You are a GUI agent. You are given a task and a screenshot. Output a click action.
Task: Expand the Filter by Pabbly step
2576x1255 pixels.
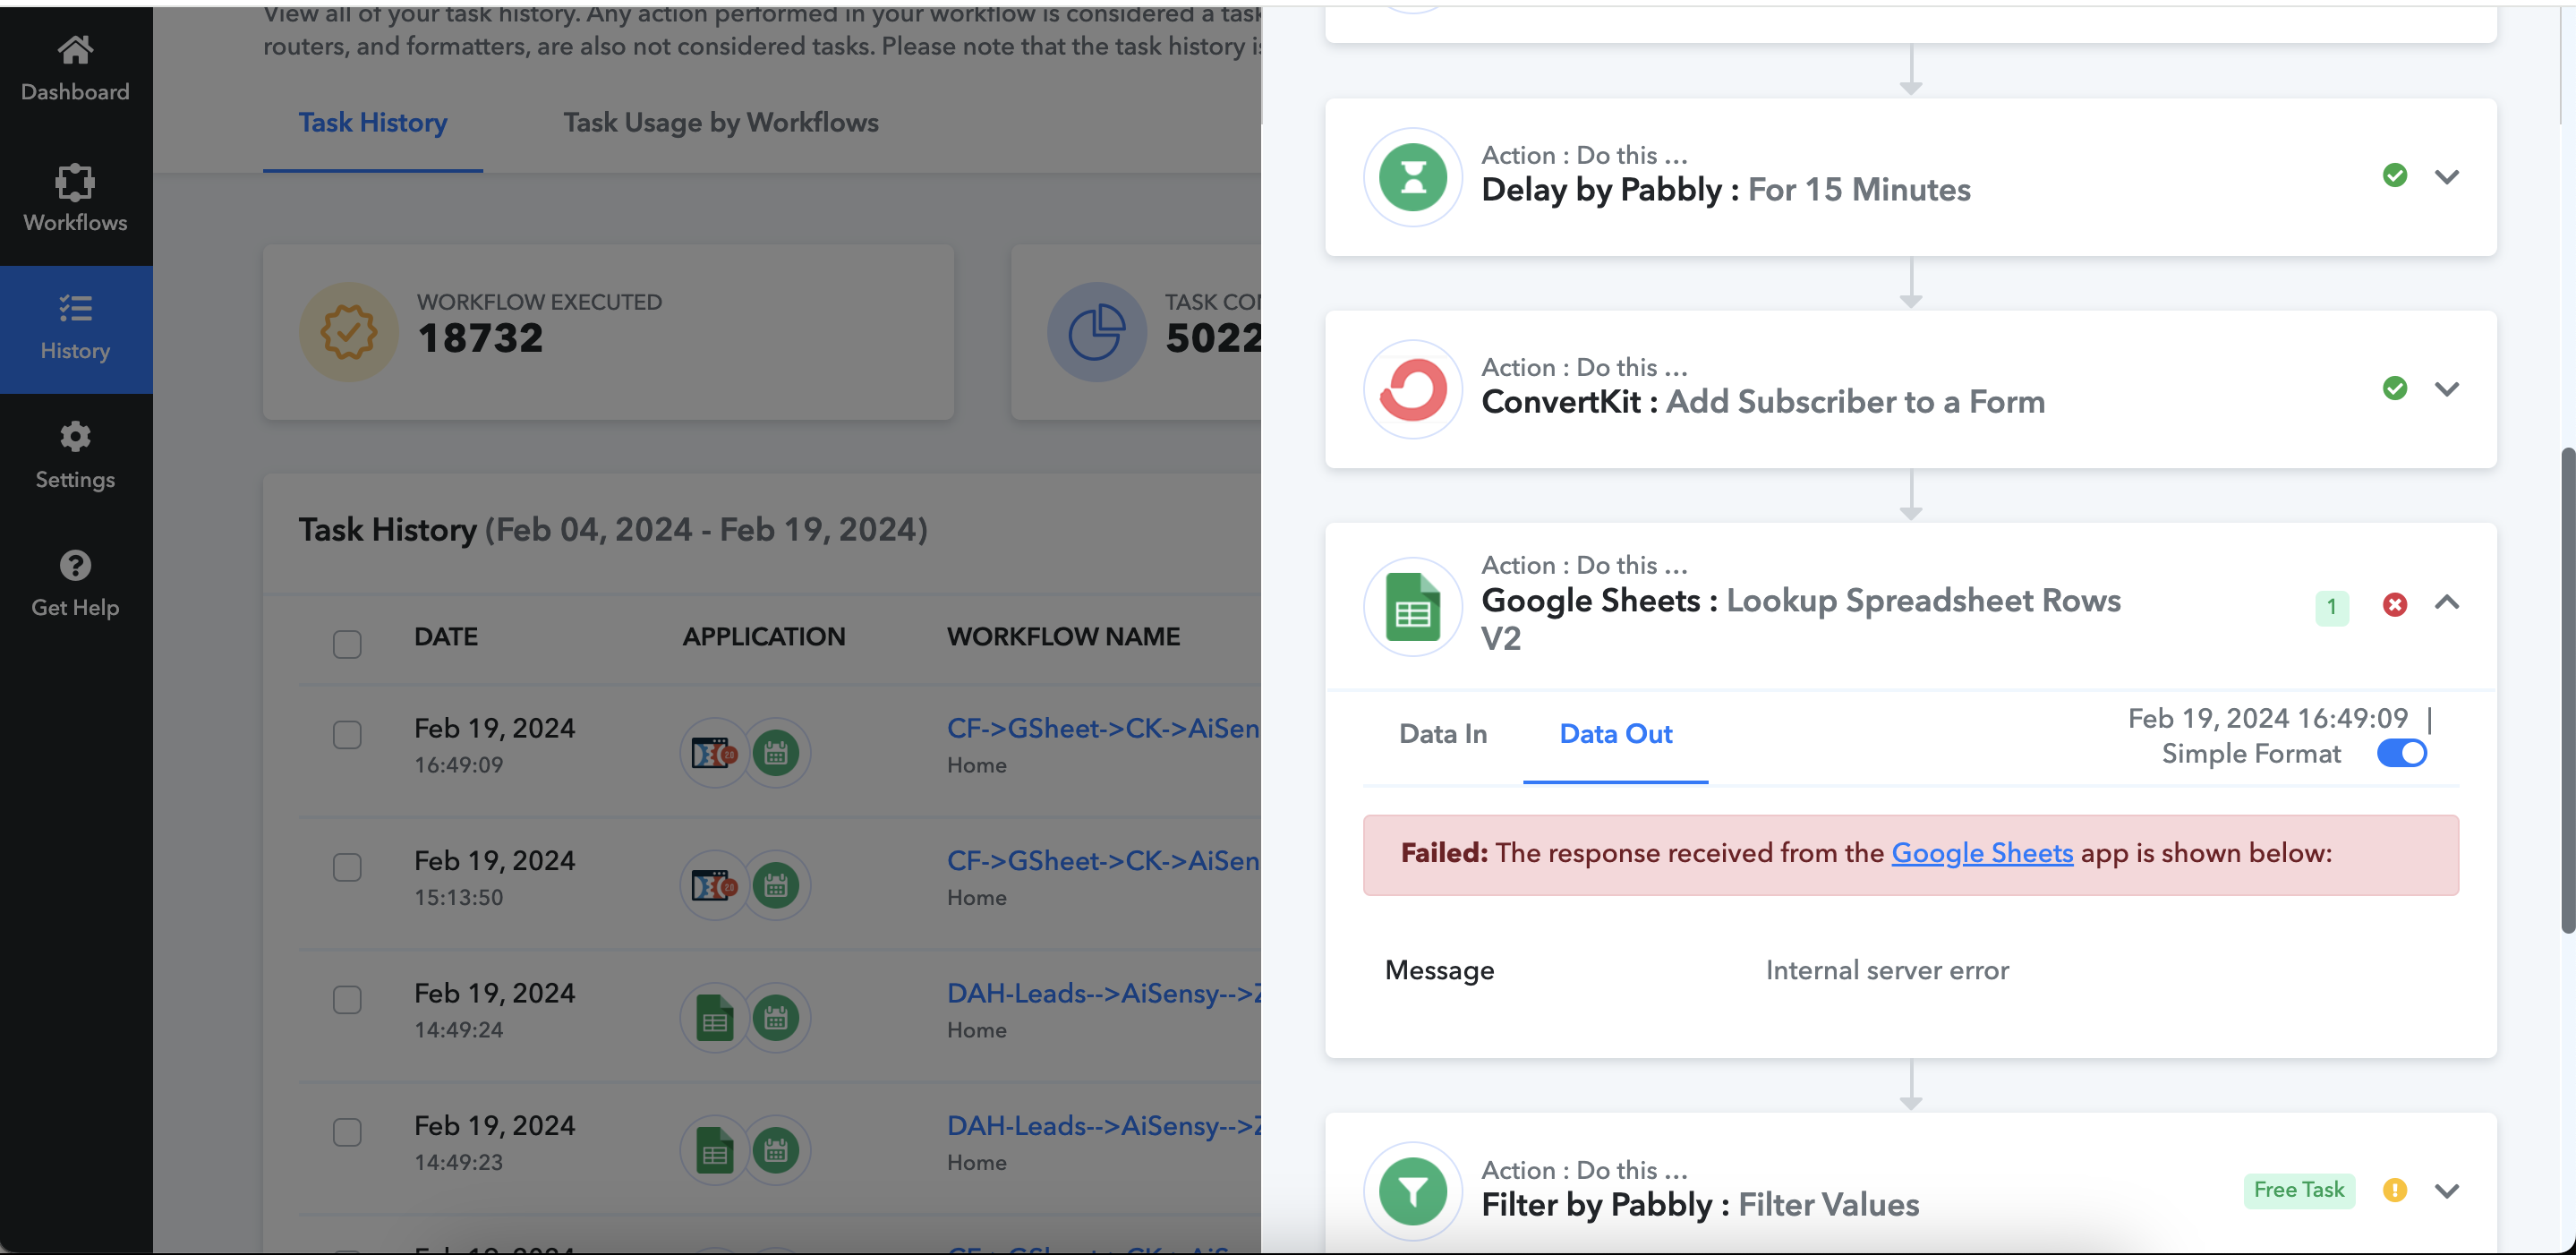tap(2446, 1190)
